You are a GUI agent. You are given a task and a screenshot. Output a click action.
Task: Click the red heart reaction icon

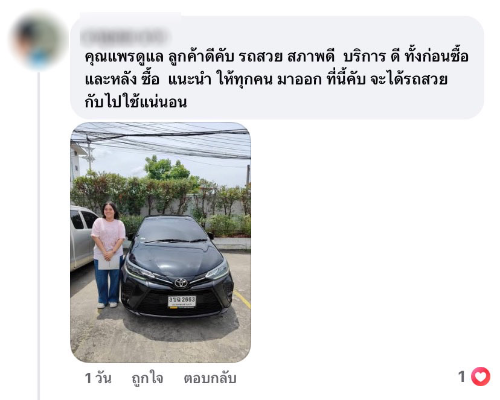click(x=480, y=377)
